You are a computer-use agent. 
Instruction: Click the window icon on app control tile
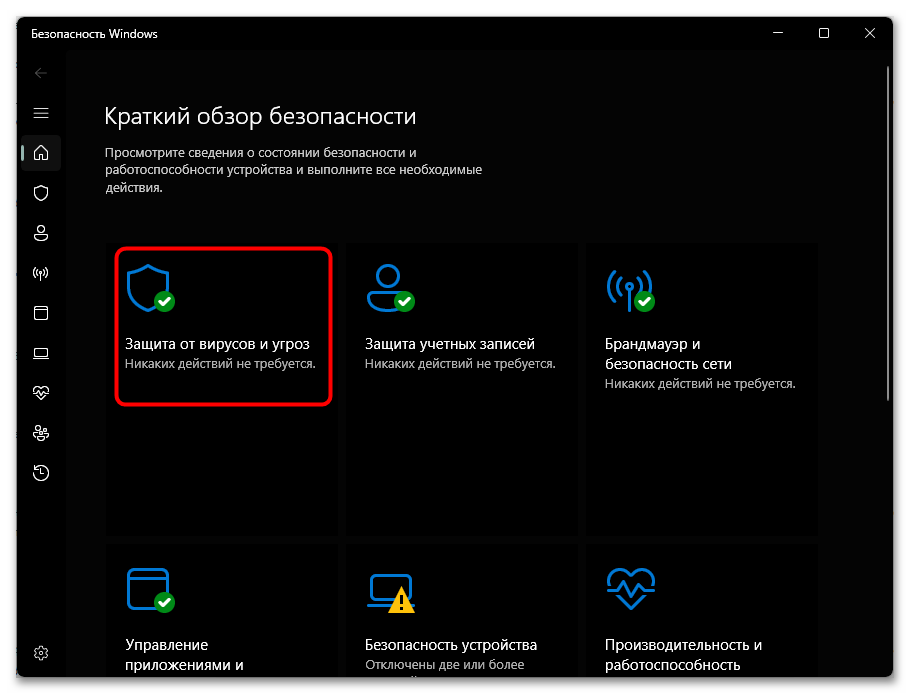tap(150, 590)
